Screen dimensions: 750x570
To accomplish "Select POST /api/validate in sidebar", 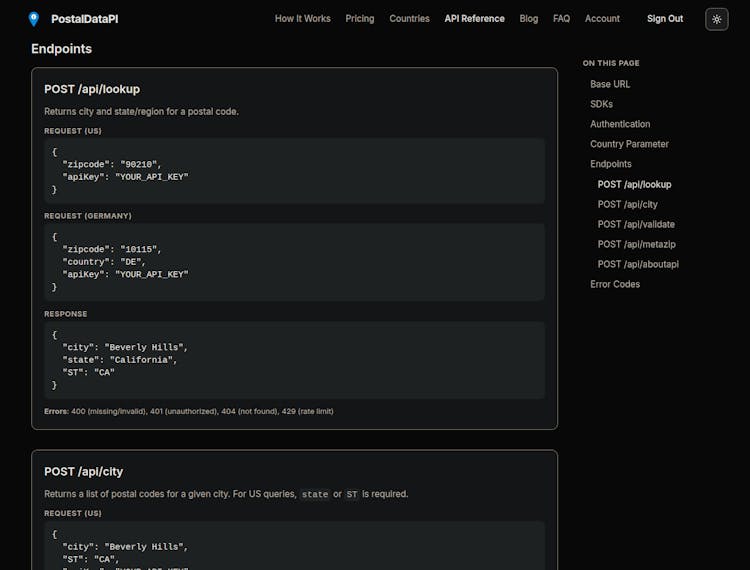I will coord(636,224).
